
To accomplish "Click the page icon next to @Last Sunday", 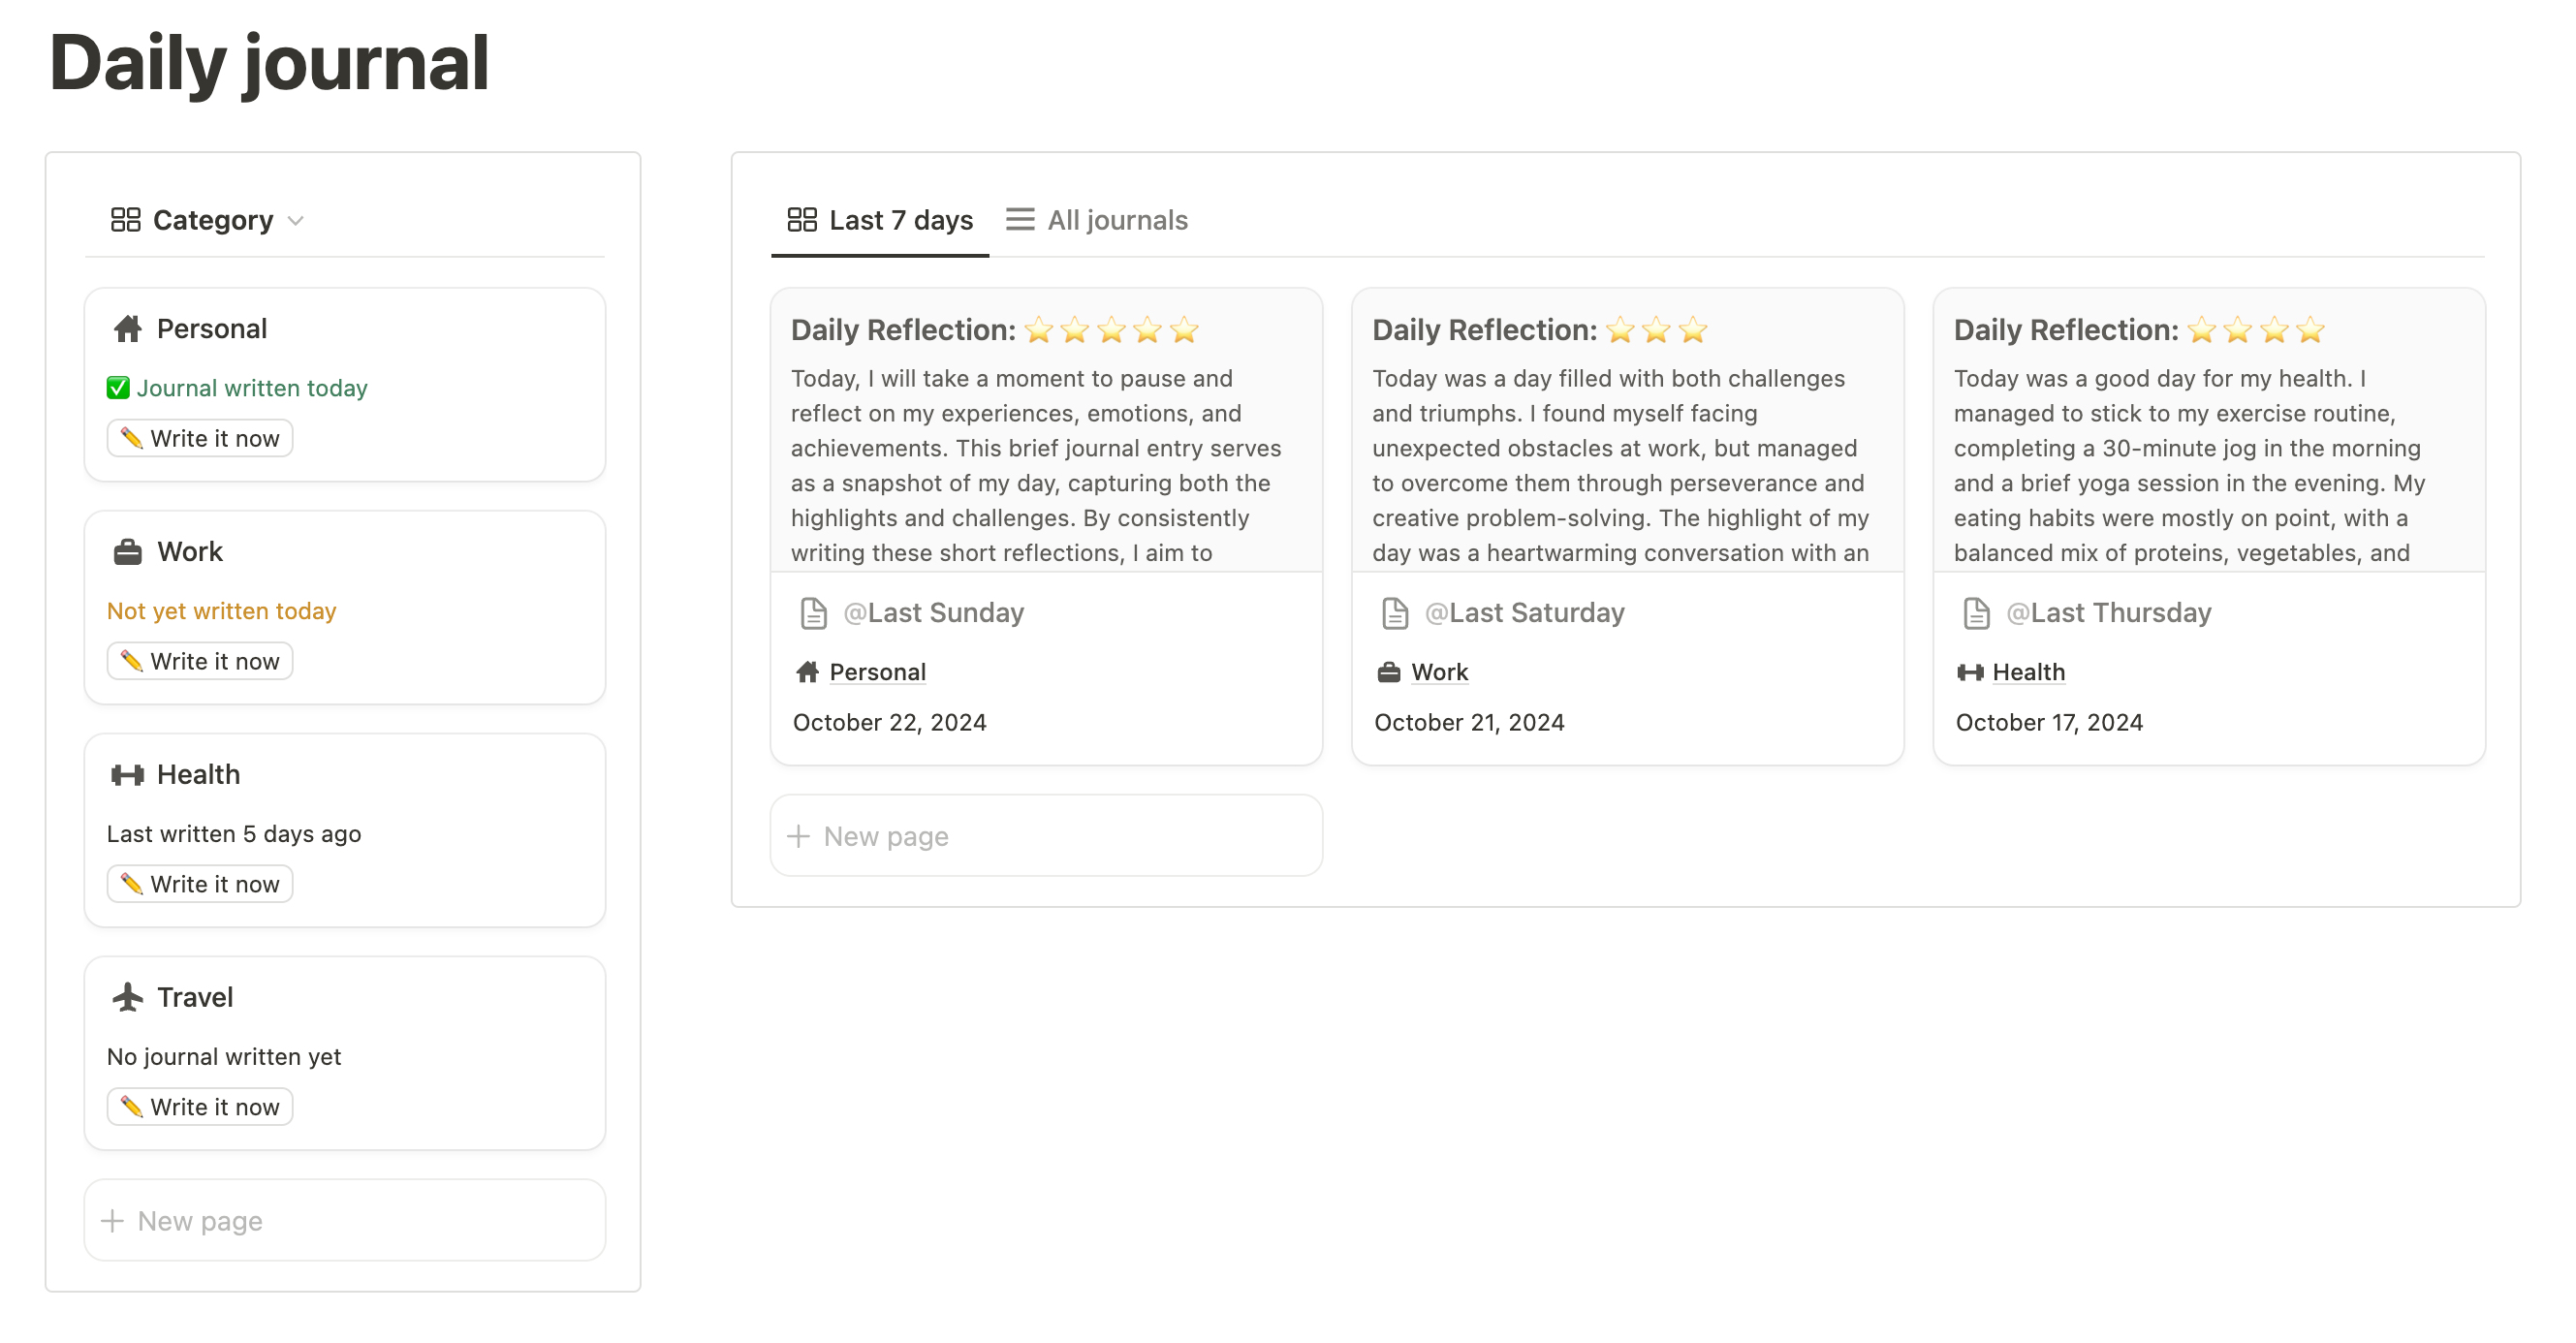I will click(x=813, y=613).
